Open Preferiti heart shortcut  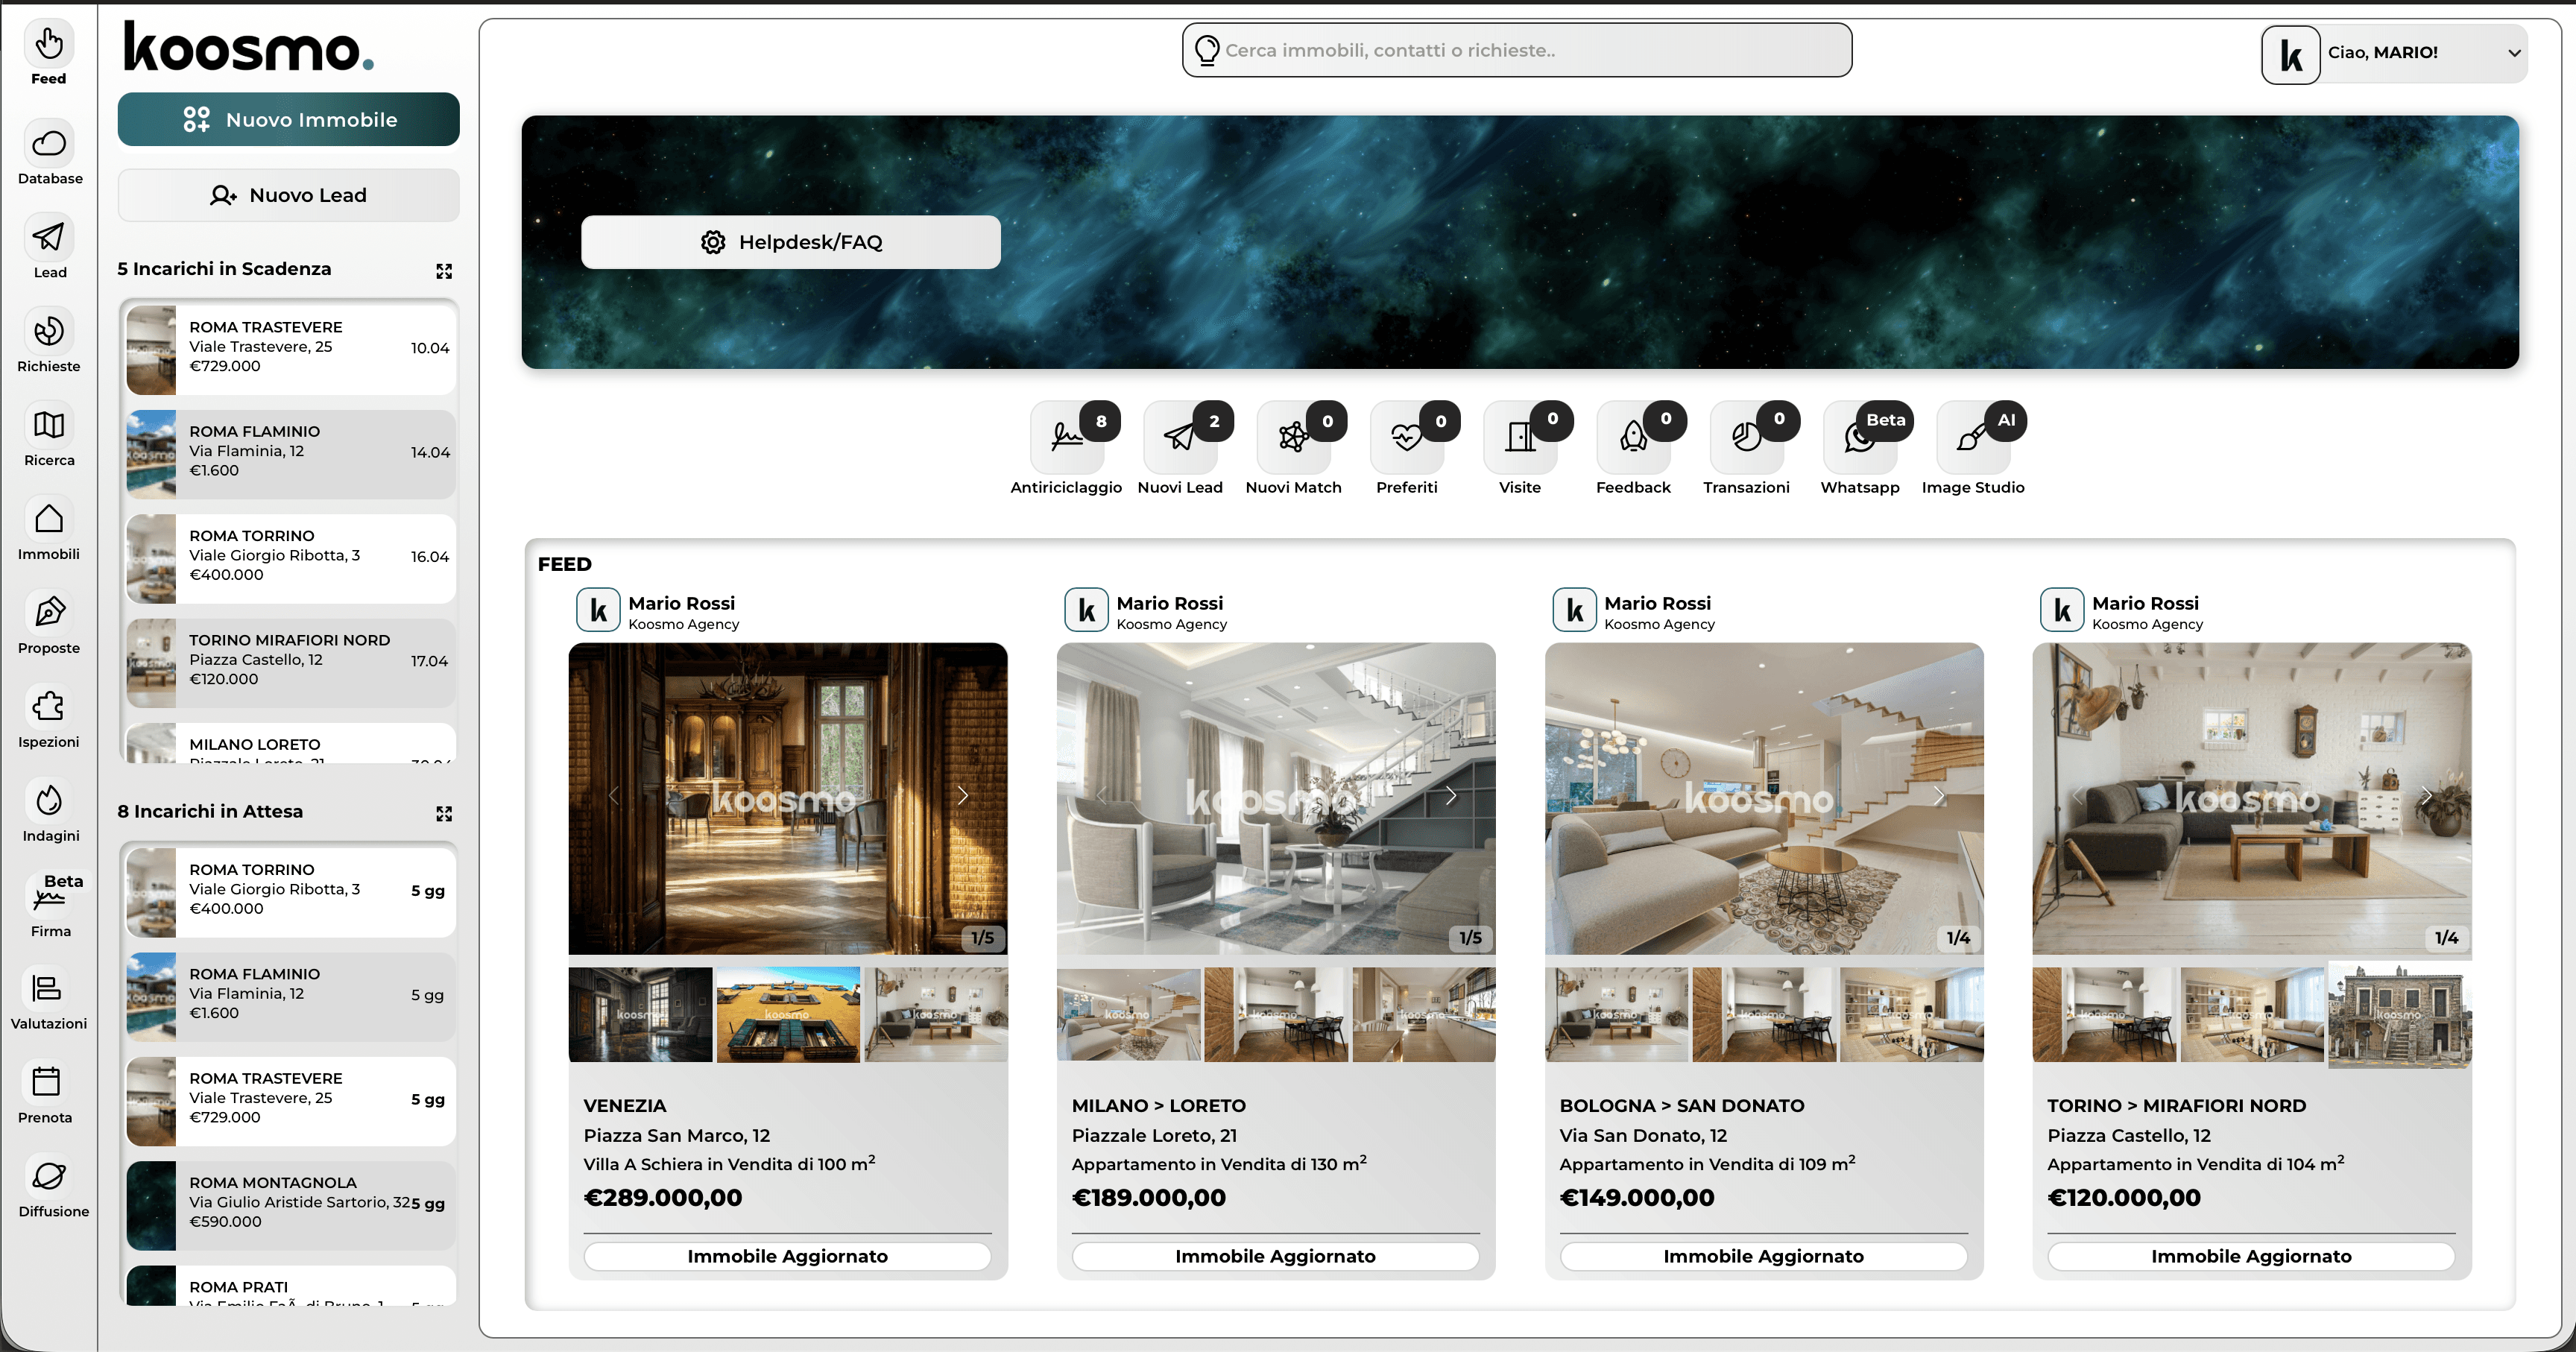pos(1406,437)
